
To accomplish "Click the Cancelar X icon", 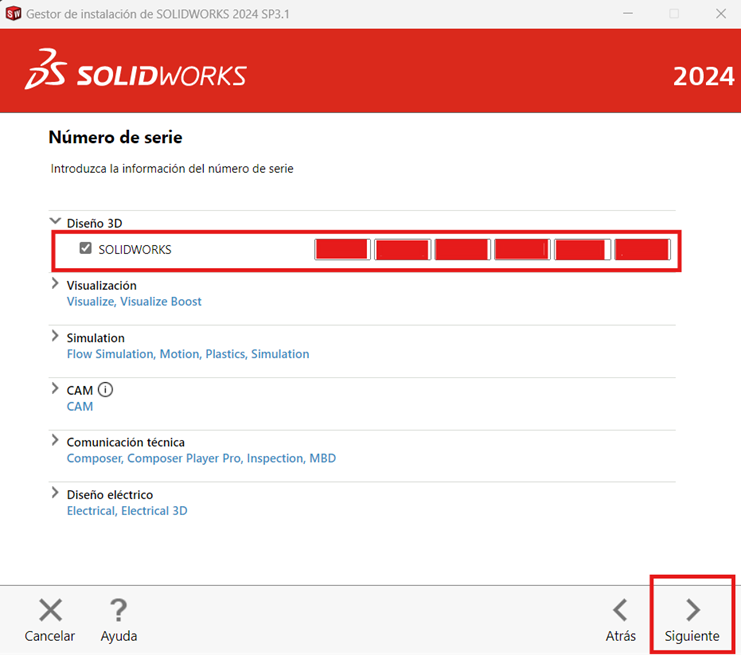I will click(50, 610).
